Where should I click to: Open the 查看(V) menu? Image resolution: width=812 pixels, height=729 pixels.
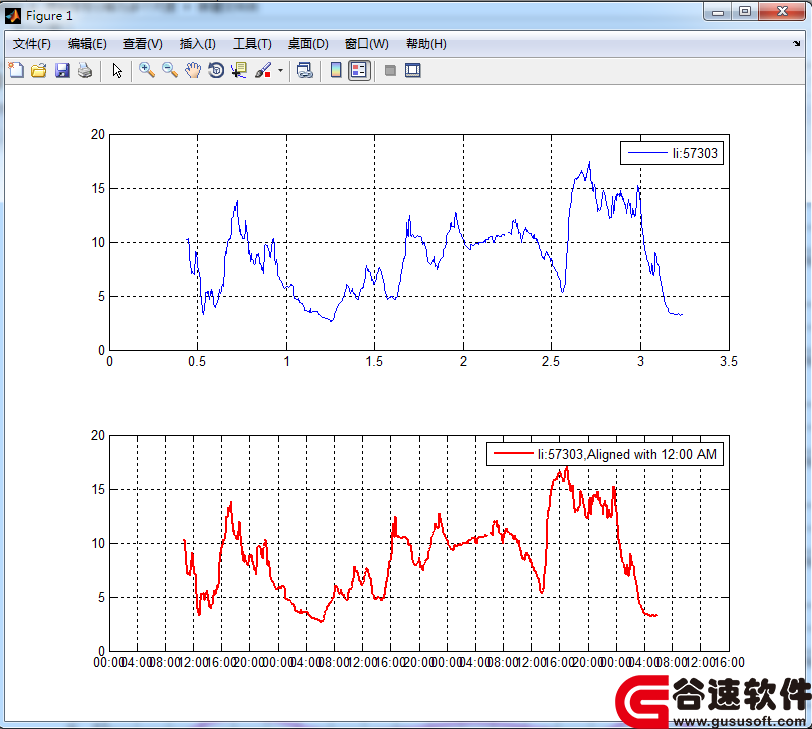(142, 44)
